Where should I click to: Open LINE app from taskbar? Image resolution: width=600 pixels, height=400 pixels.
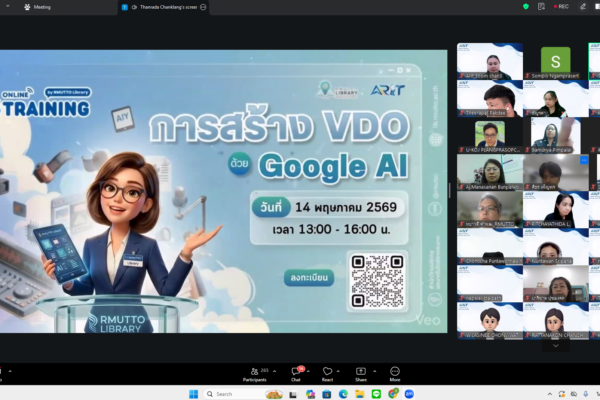[x=376, y=394]
